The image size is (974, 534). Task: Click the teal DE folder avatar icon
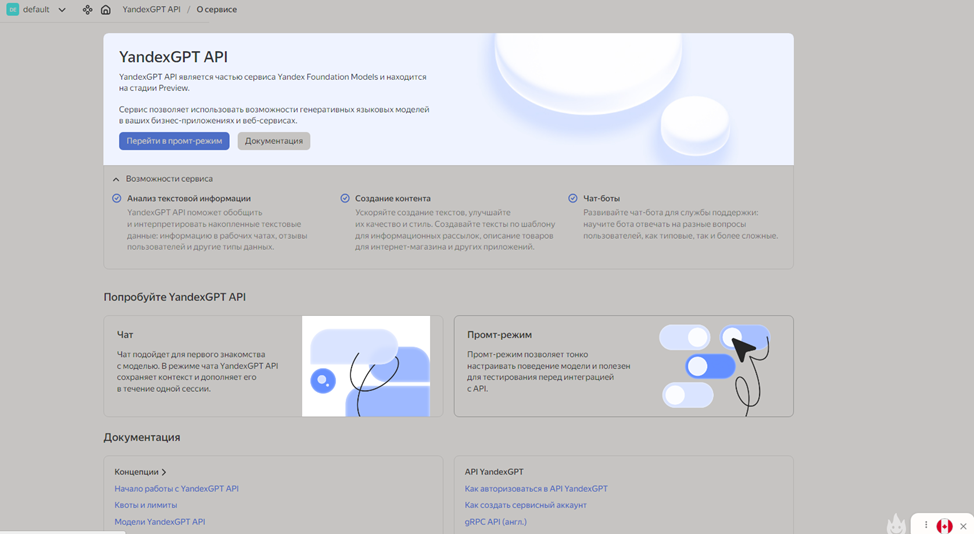pos(12,9)
